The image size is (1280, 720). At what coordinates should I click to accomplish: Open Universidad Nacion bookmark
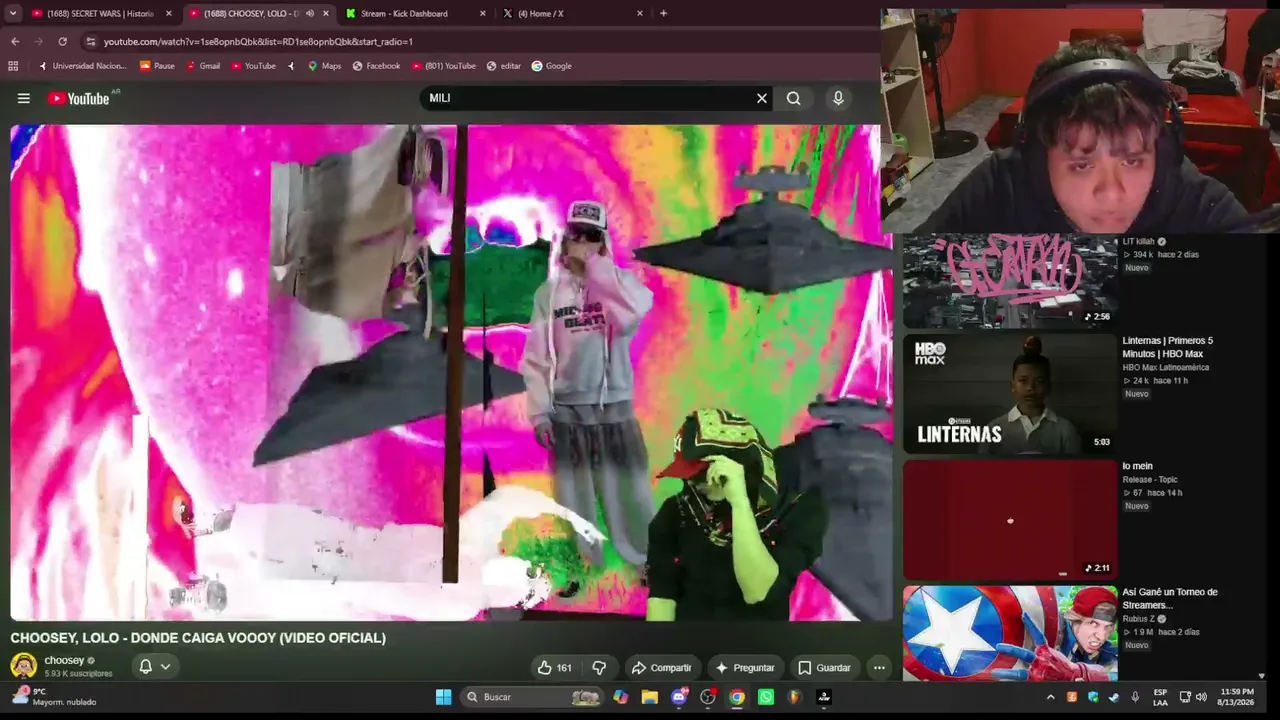(x=82, y=66)
